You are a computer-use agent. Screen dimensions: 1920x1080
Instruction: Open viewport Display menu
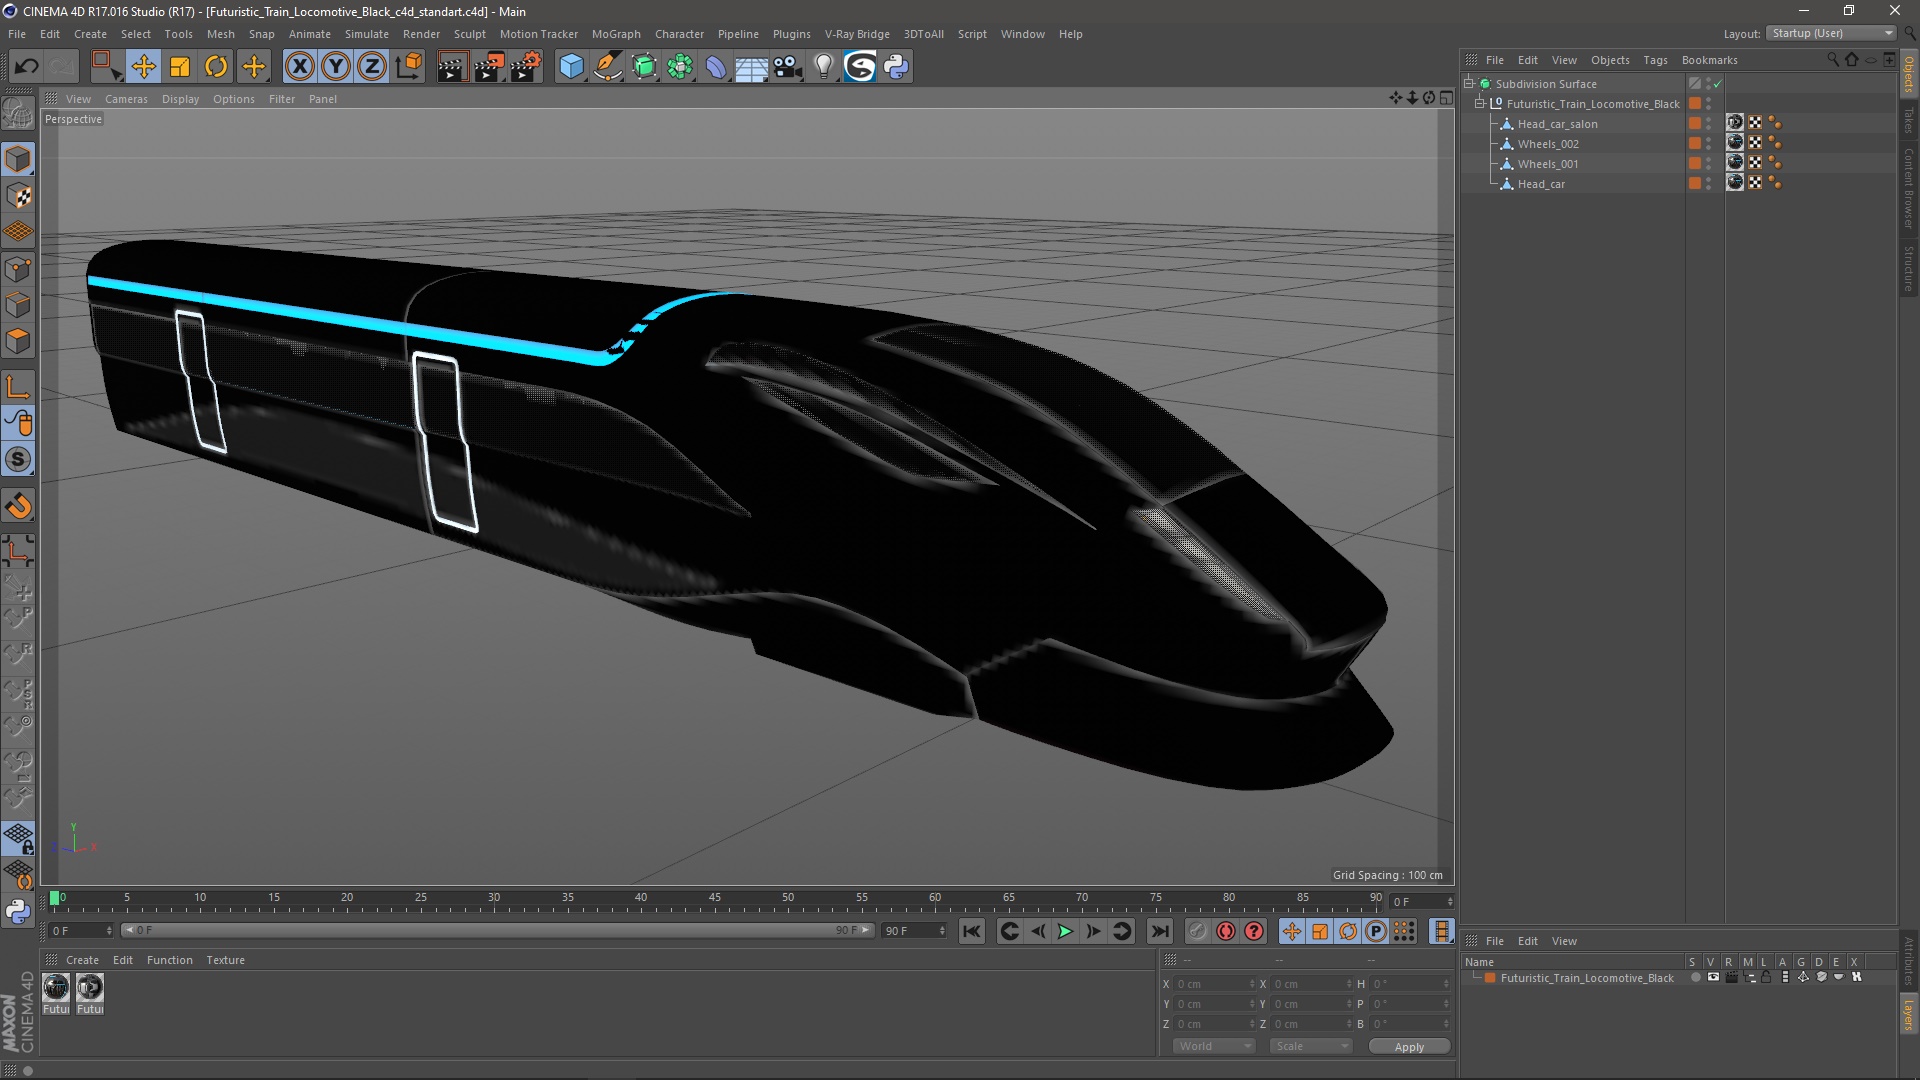click(x=180, y=99)
